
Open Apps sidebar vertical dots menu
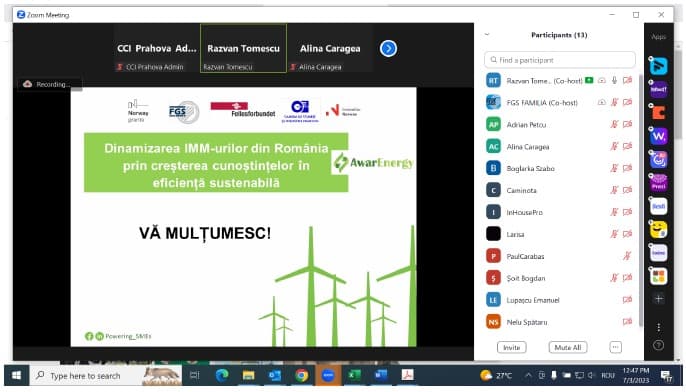tap(658, 327)
